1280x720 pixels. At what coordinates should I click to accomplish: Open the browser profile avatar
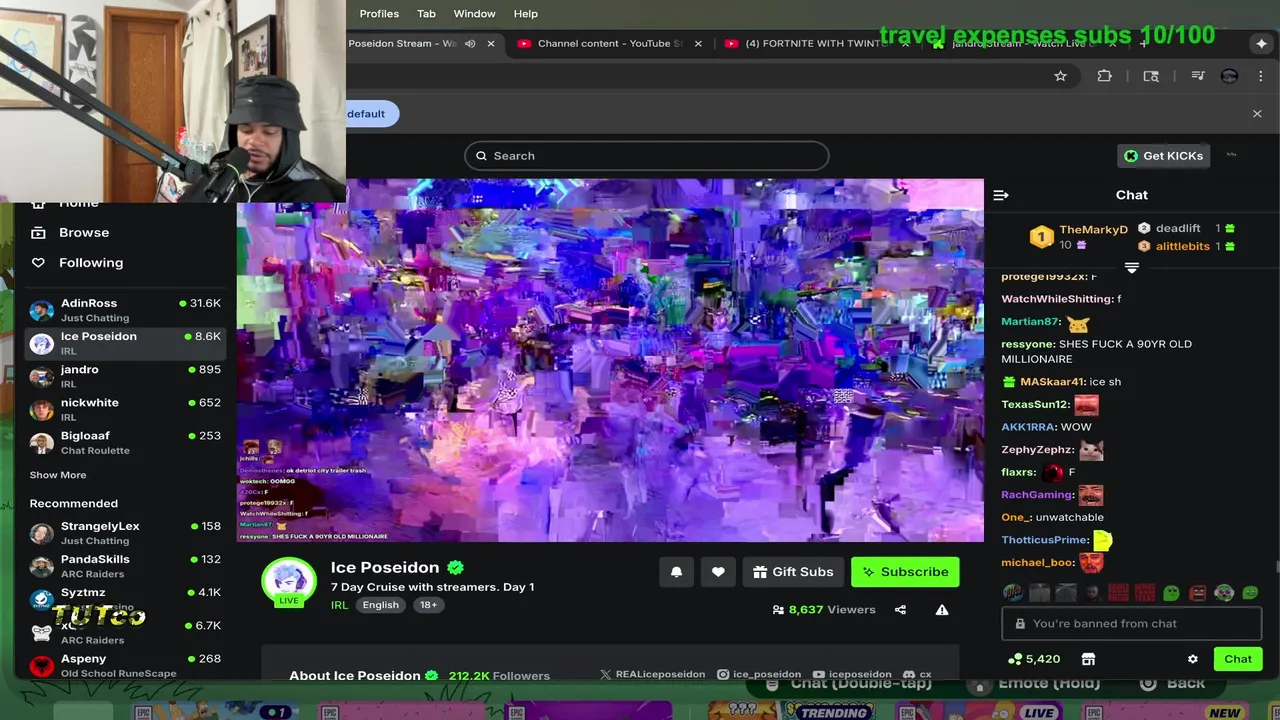pyautogui.click(x=1230, y=76)
